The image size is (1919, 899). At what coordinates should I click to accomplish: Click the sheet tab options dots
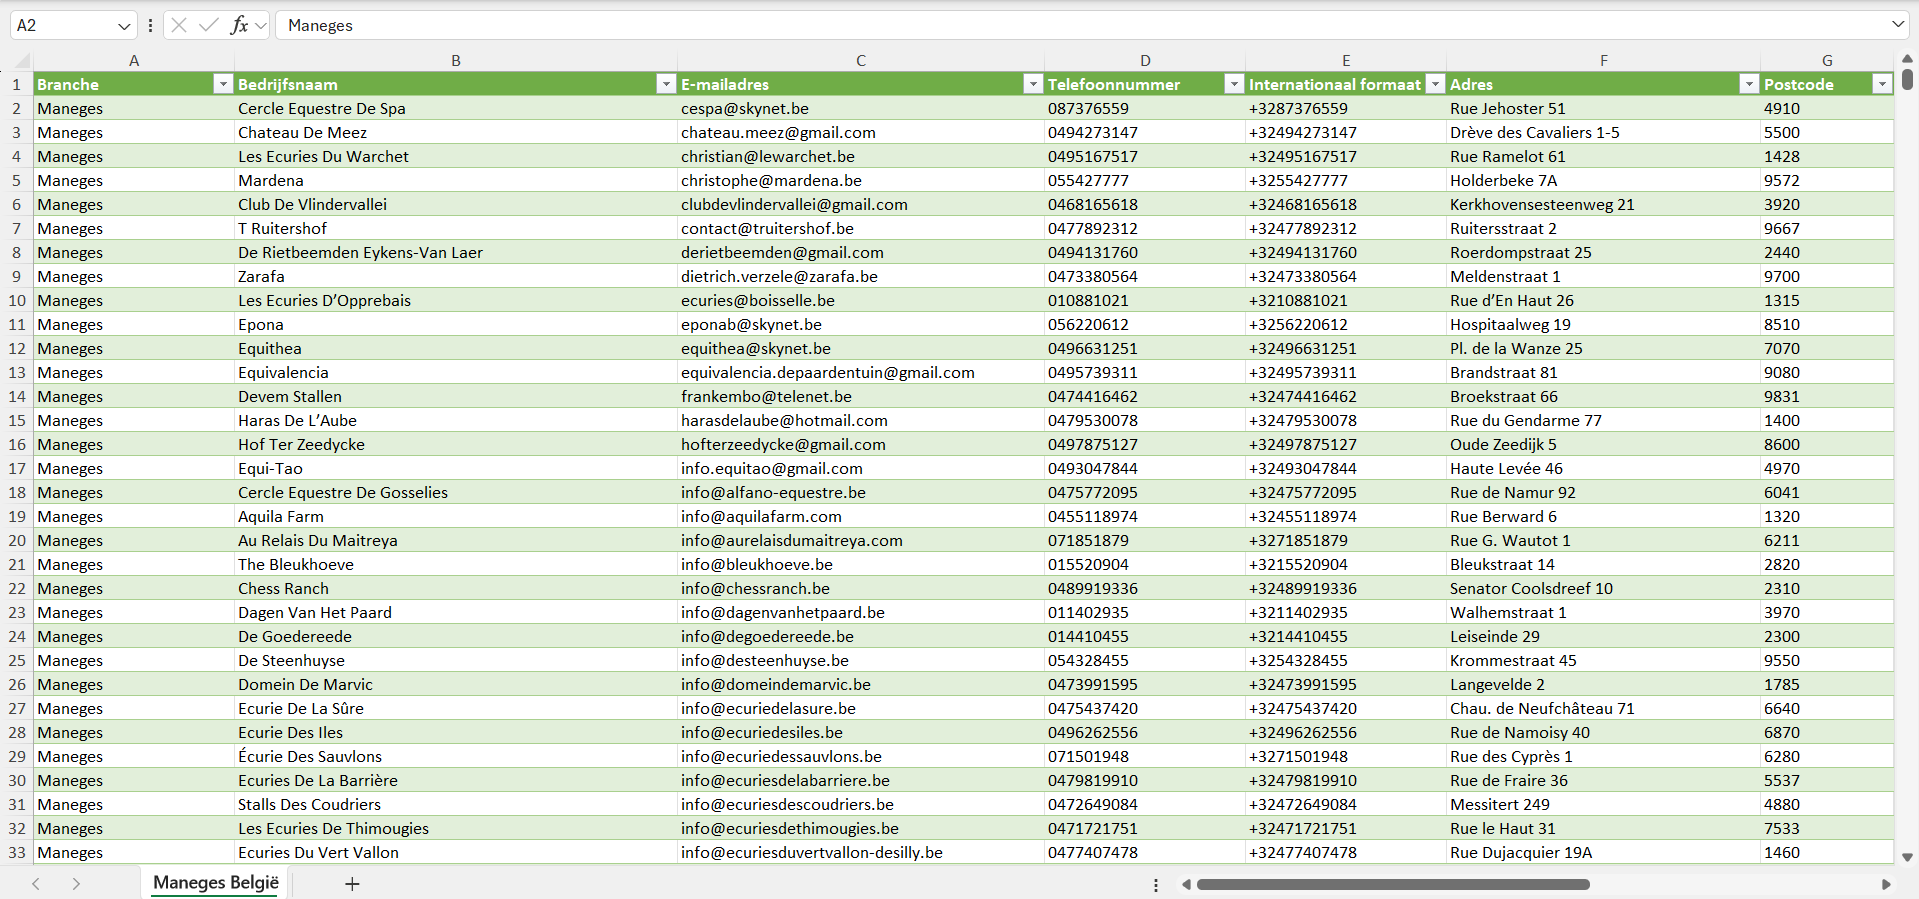click(1156, 885)
